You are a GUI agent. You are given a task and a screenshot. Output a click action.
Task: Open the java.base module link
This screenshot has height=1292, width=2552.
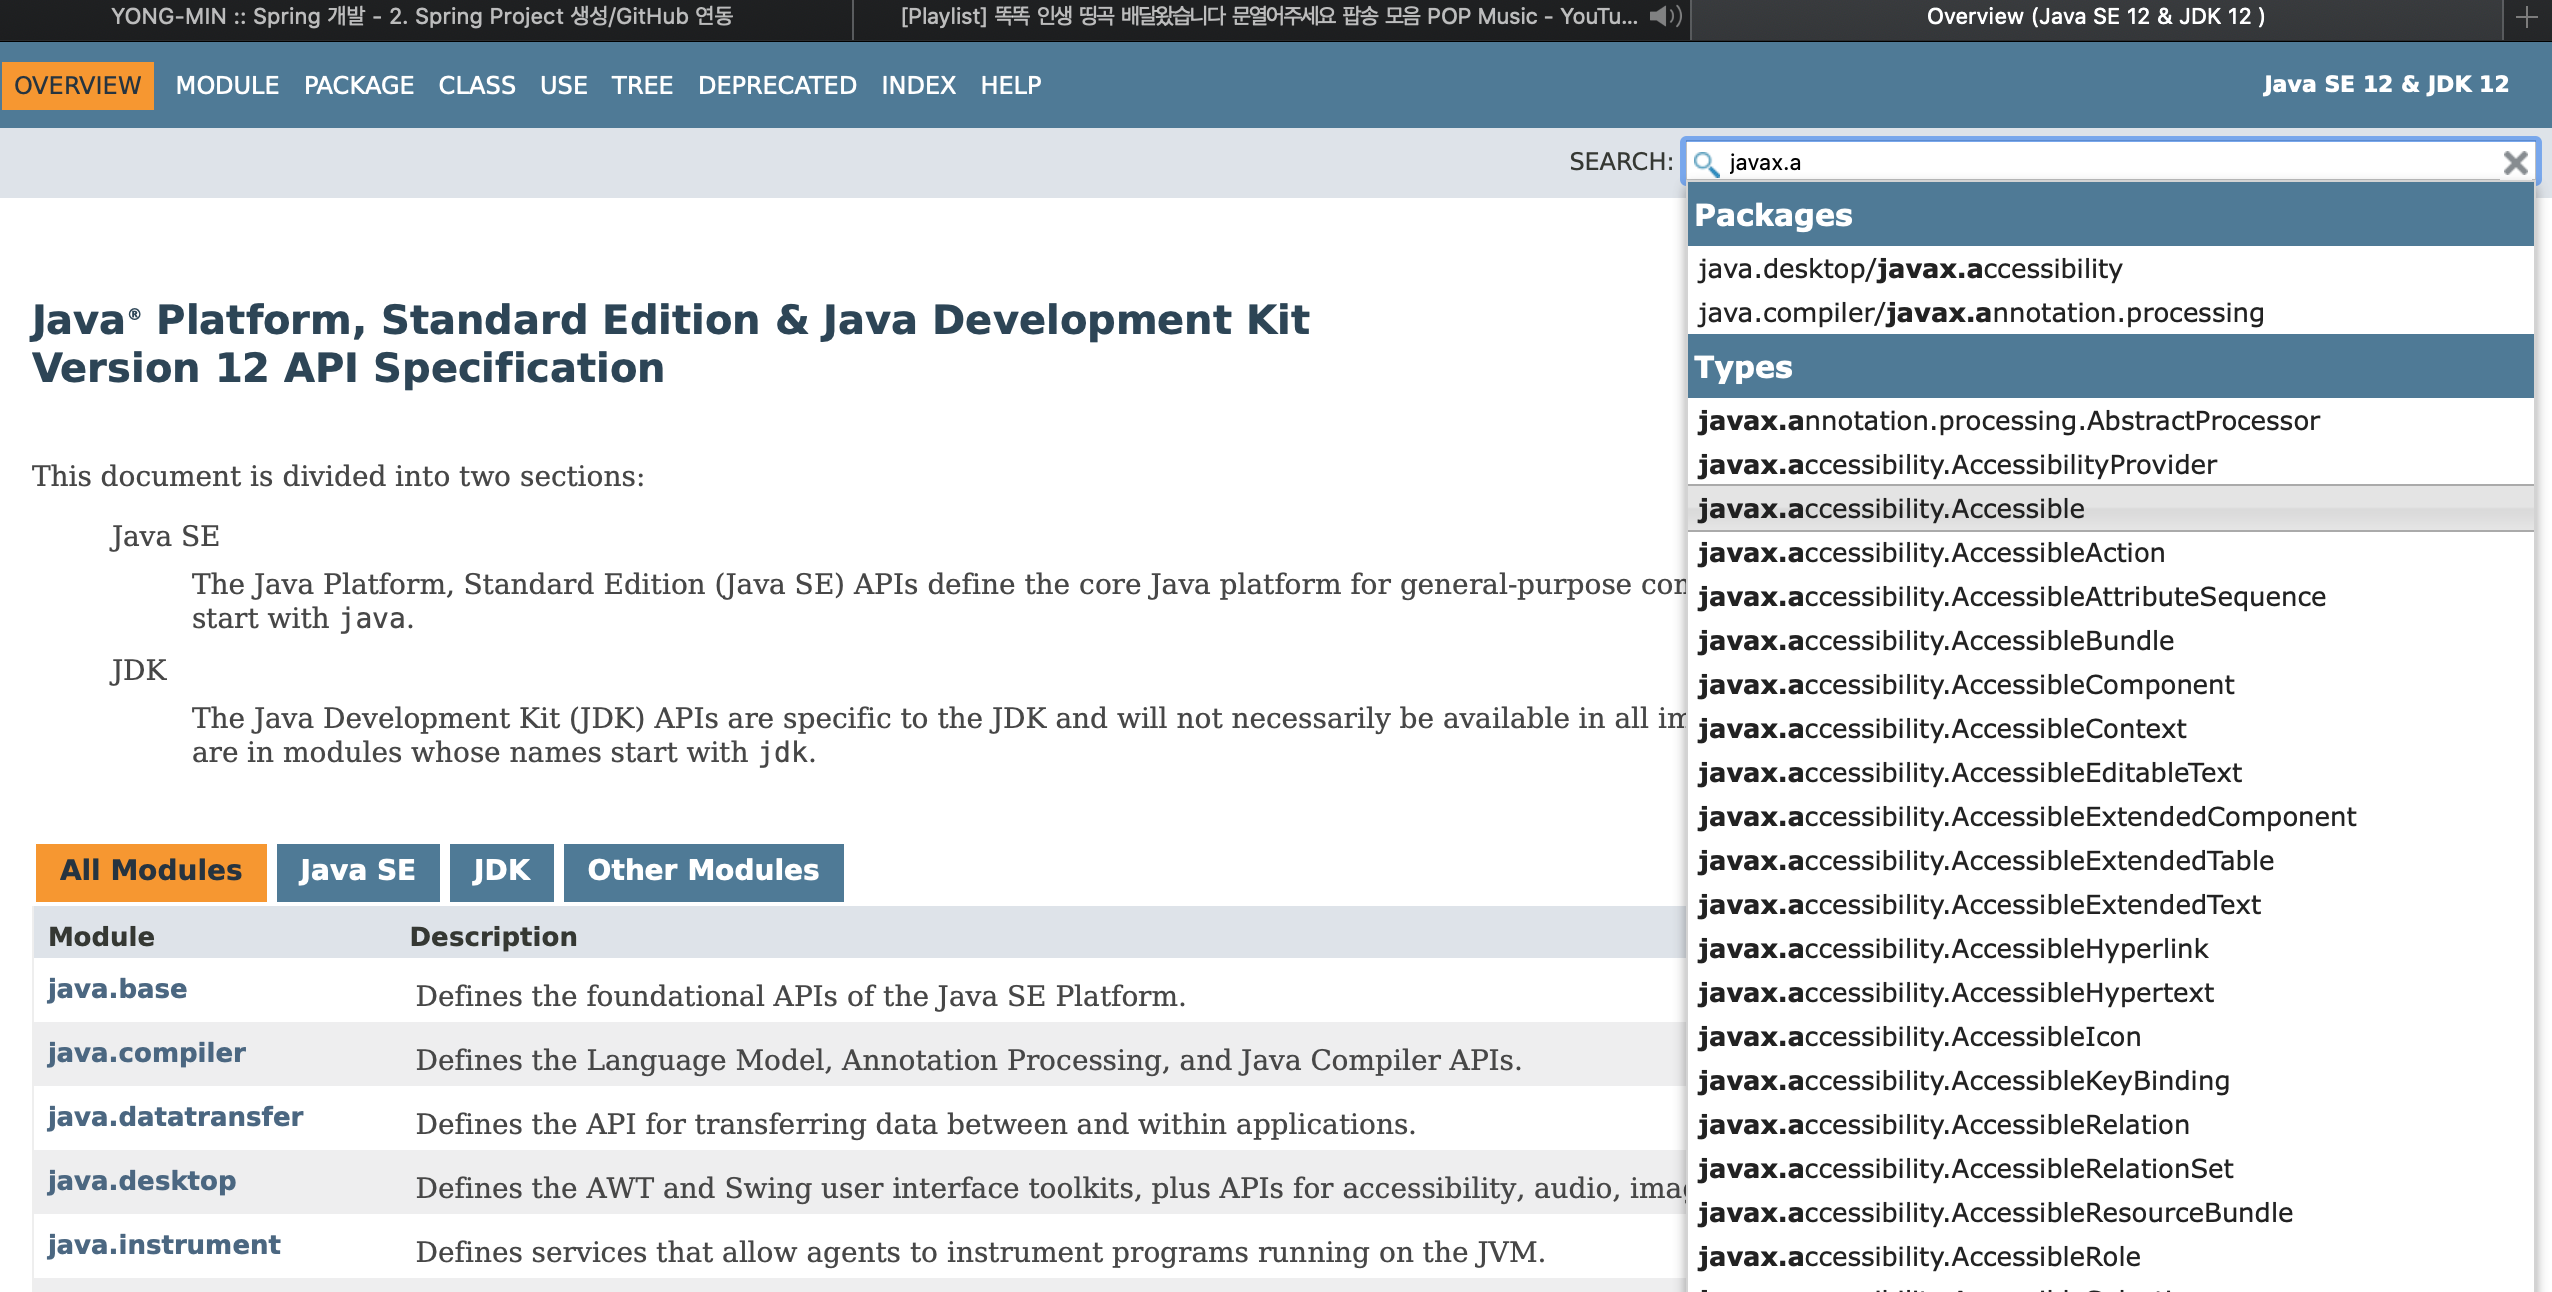pyautogui.click(x=117, y=989)
